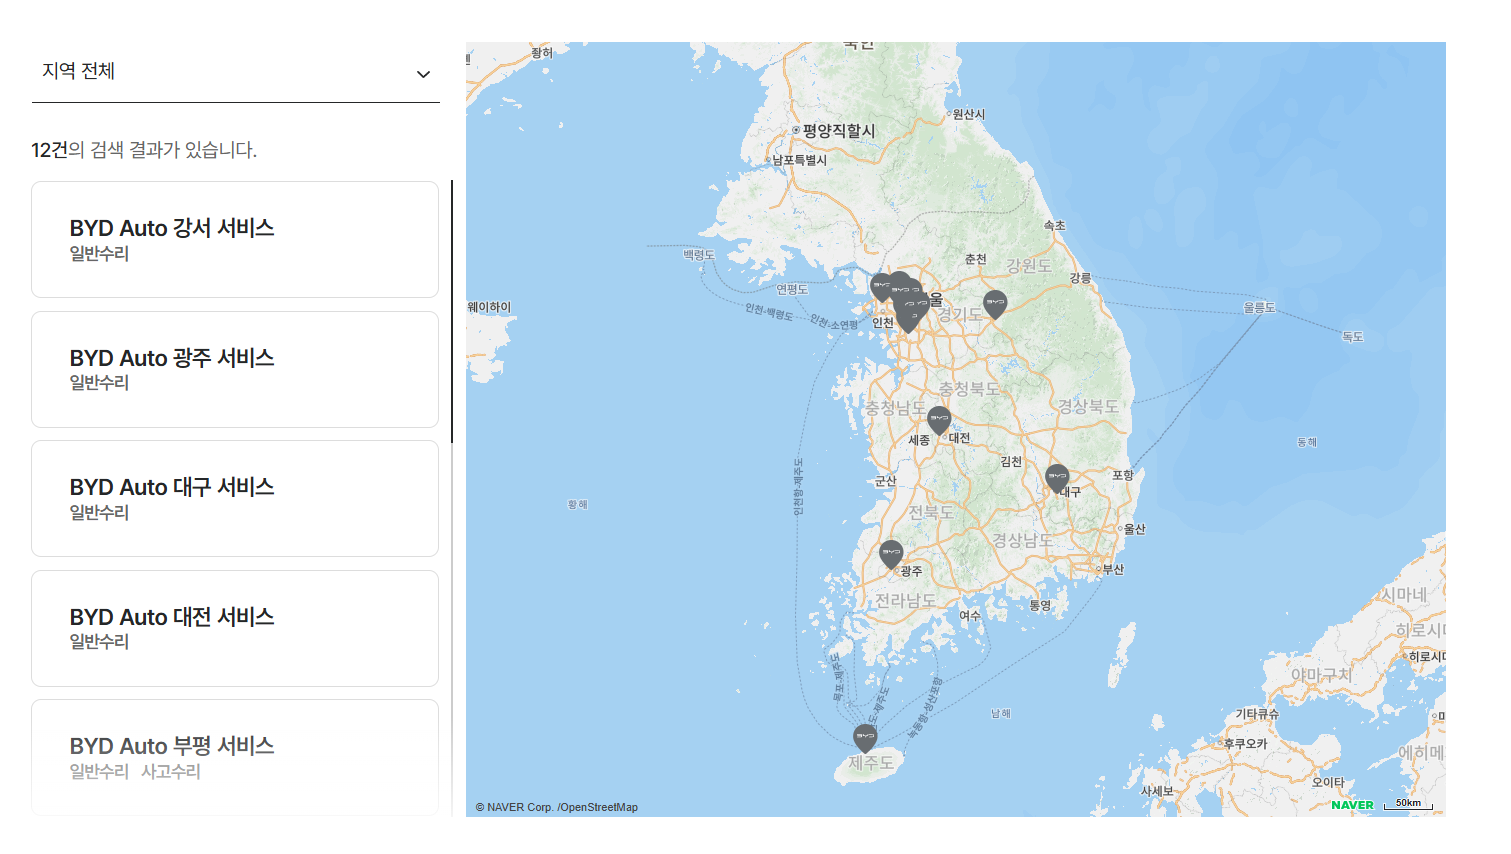
Task: Click the lowest BYD marker in Seoul cluster
Action: (907, 320)
